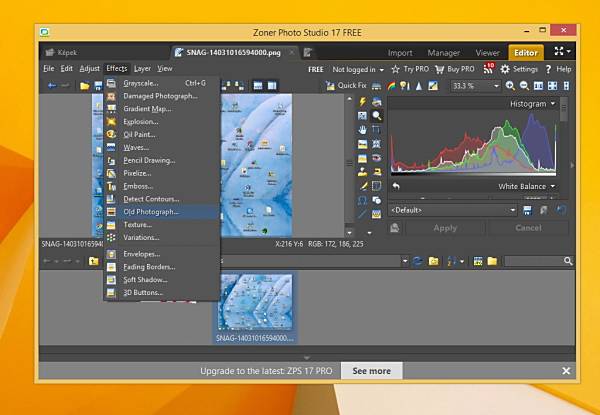Click the refresh icon in browser bar
The image size is (600, 415).
(x=417, y=261)
